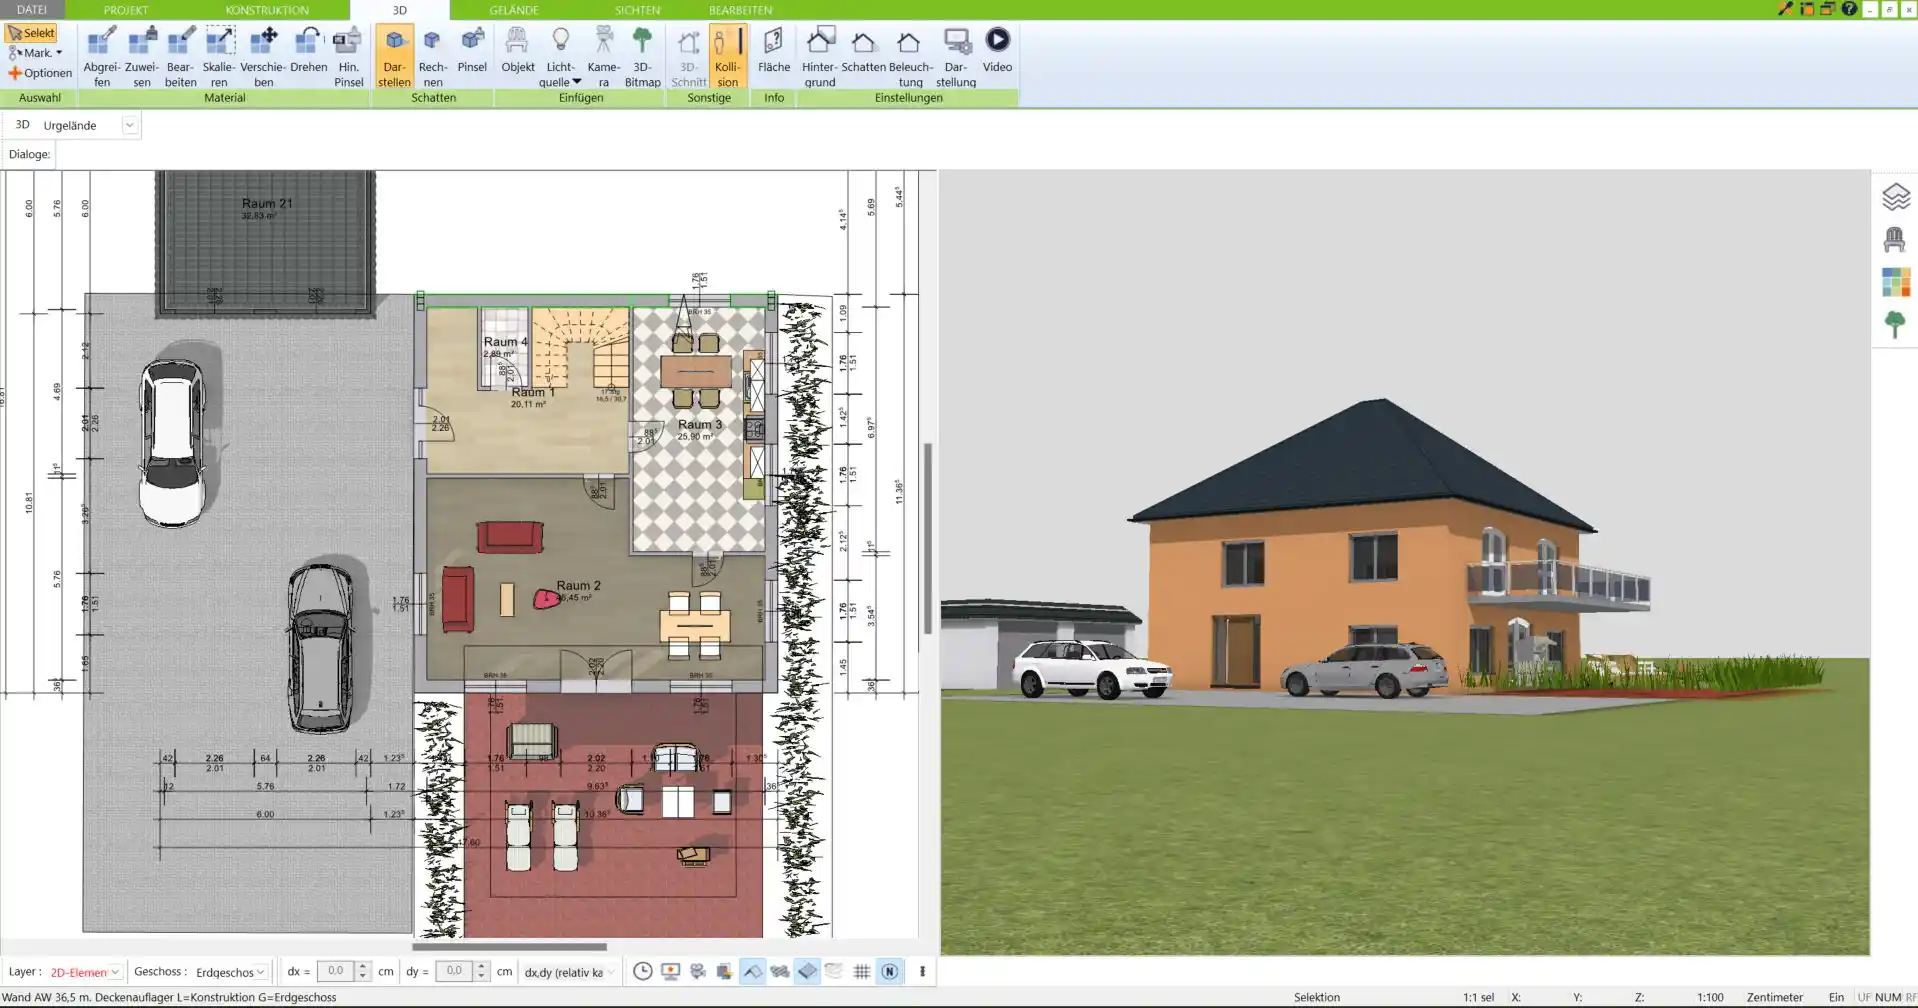Image resolution: width=1918 pixels, height=1008 pixels.
Task: Open the KONSTRUKTION ribbon tab
Action: [x=267, y=10]
